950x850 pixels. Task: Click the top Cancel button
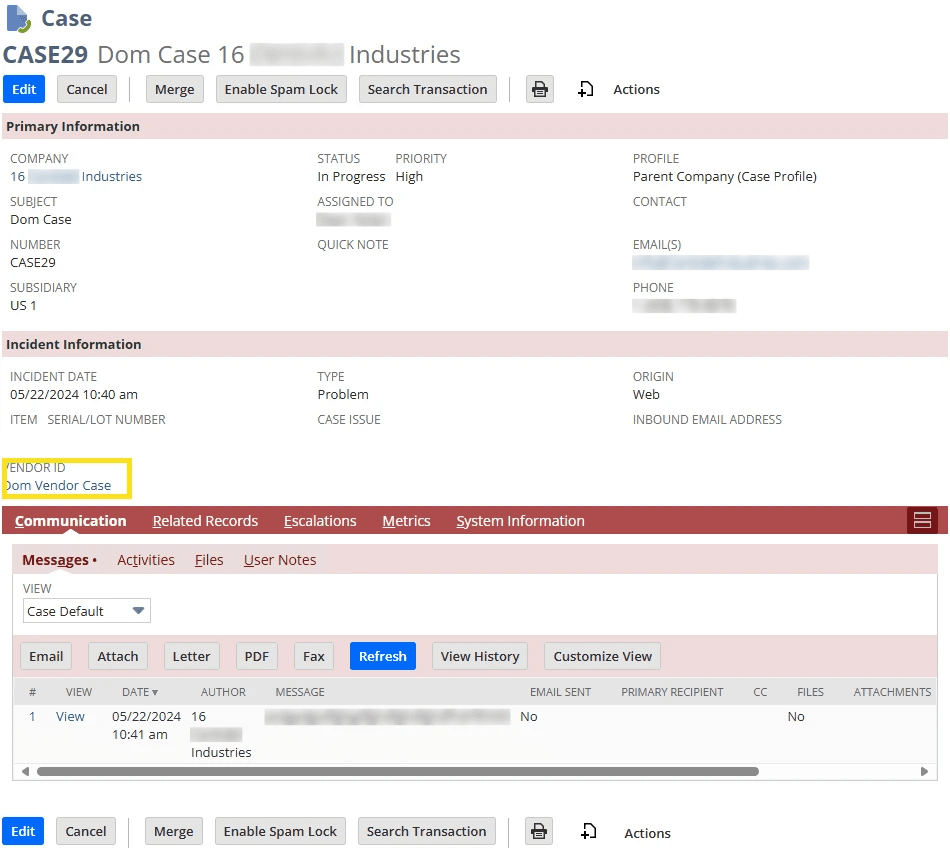tap(87, 90)
